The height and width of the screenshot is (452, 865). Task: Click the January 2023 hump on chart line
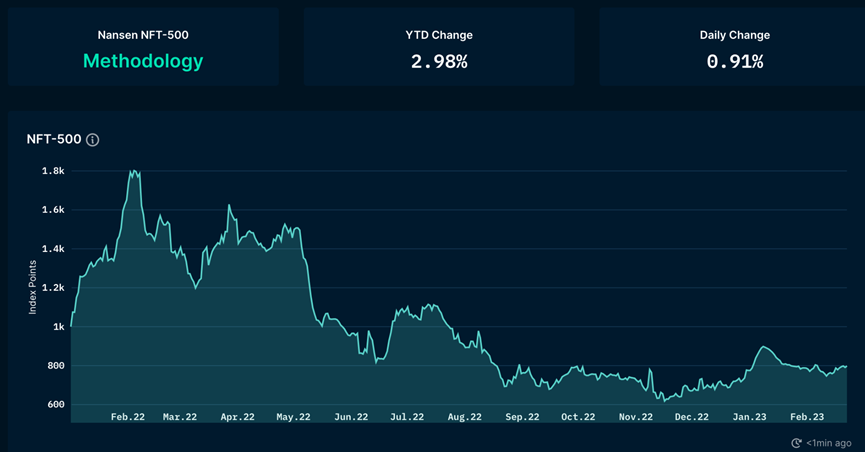(763, 347)
